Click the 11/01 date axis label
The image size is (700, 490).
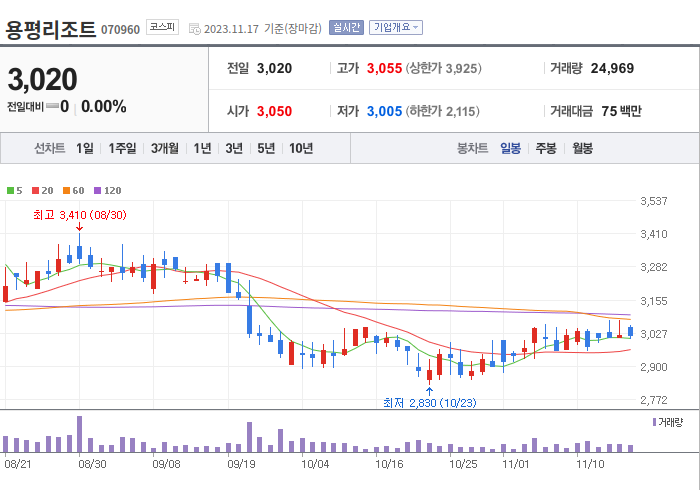(x=516, y=464)
